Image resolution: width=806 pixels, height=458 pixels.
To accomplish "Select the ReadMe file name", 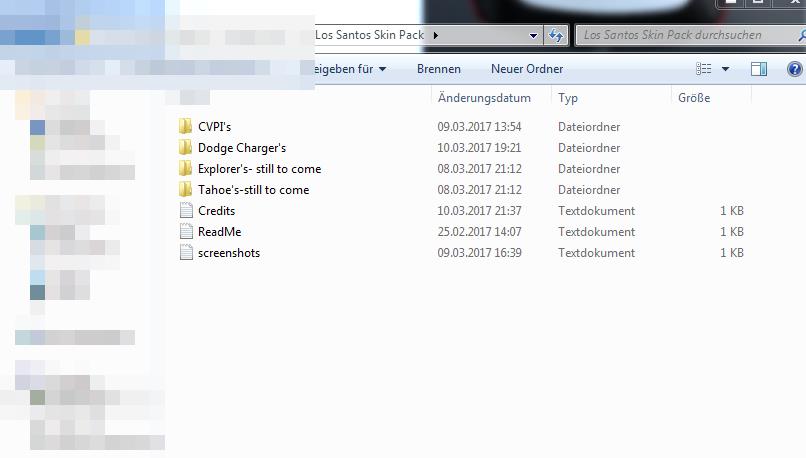I will [x=219, y=232].
